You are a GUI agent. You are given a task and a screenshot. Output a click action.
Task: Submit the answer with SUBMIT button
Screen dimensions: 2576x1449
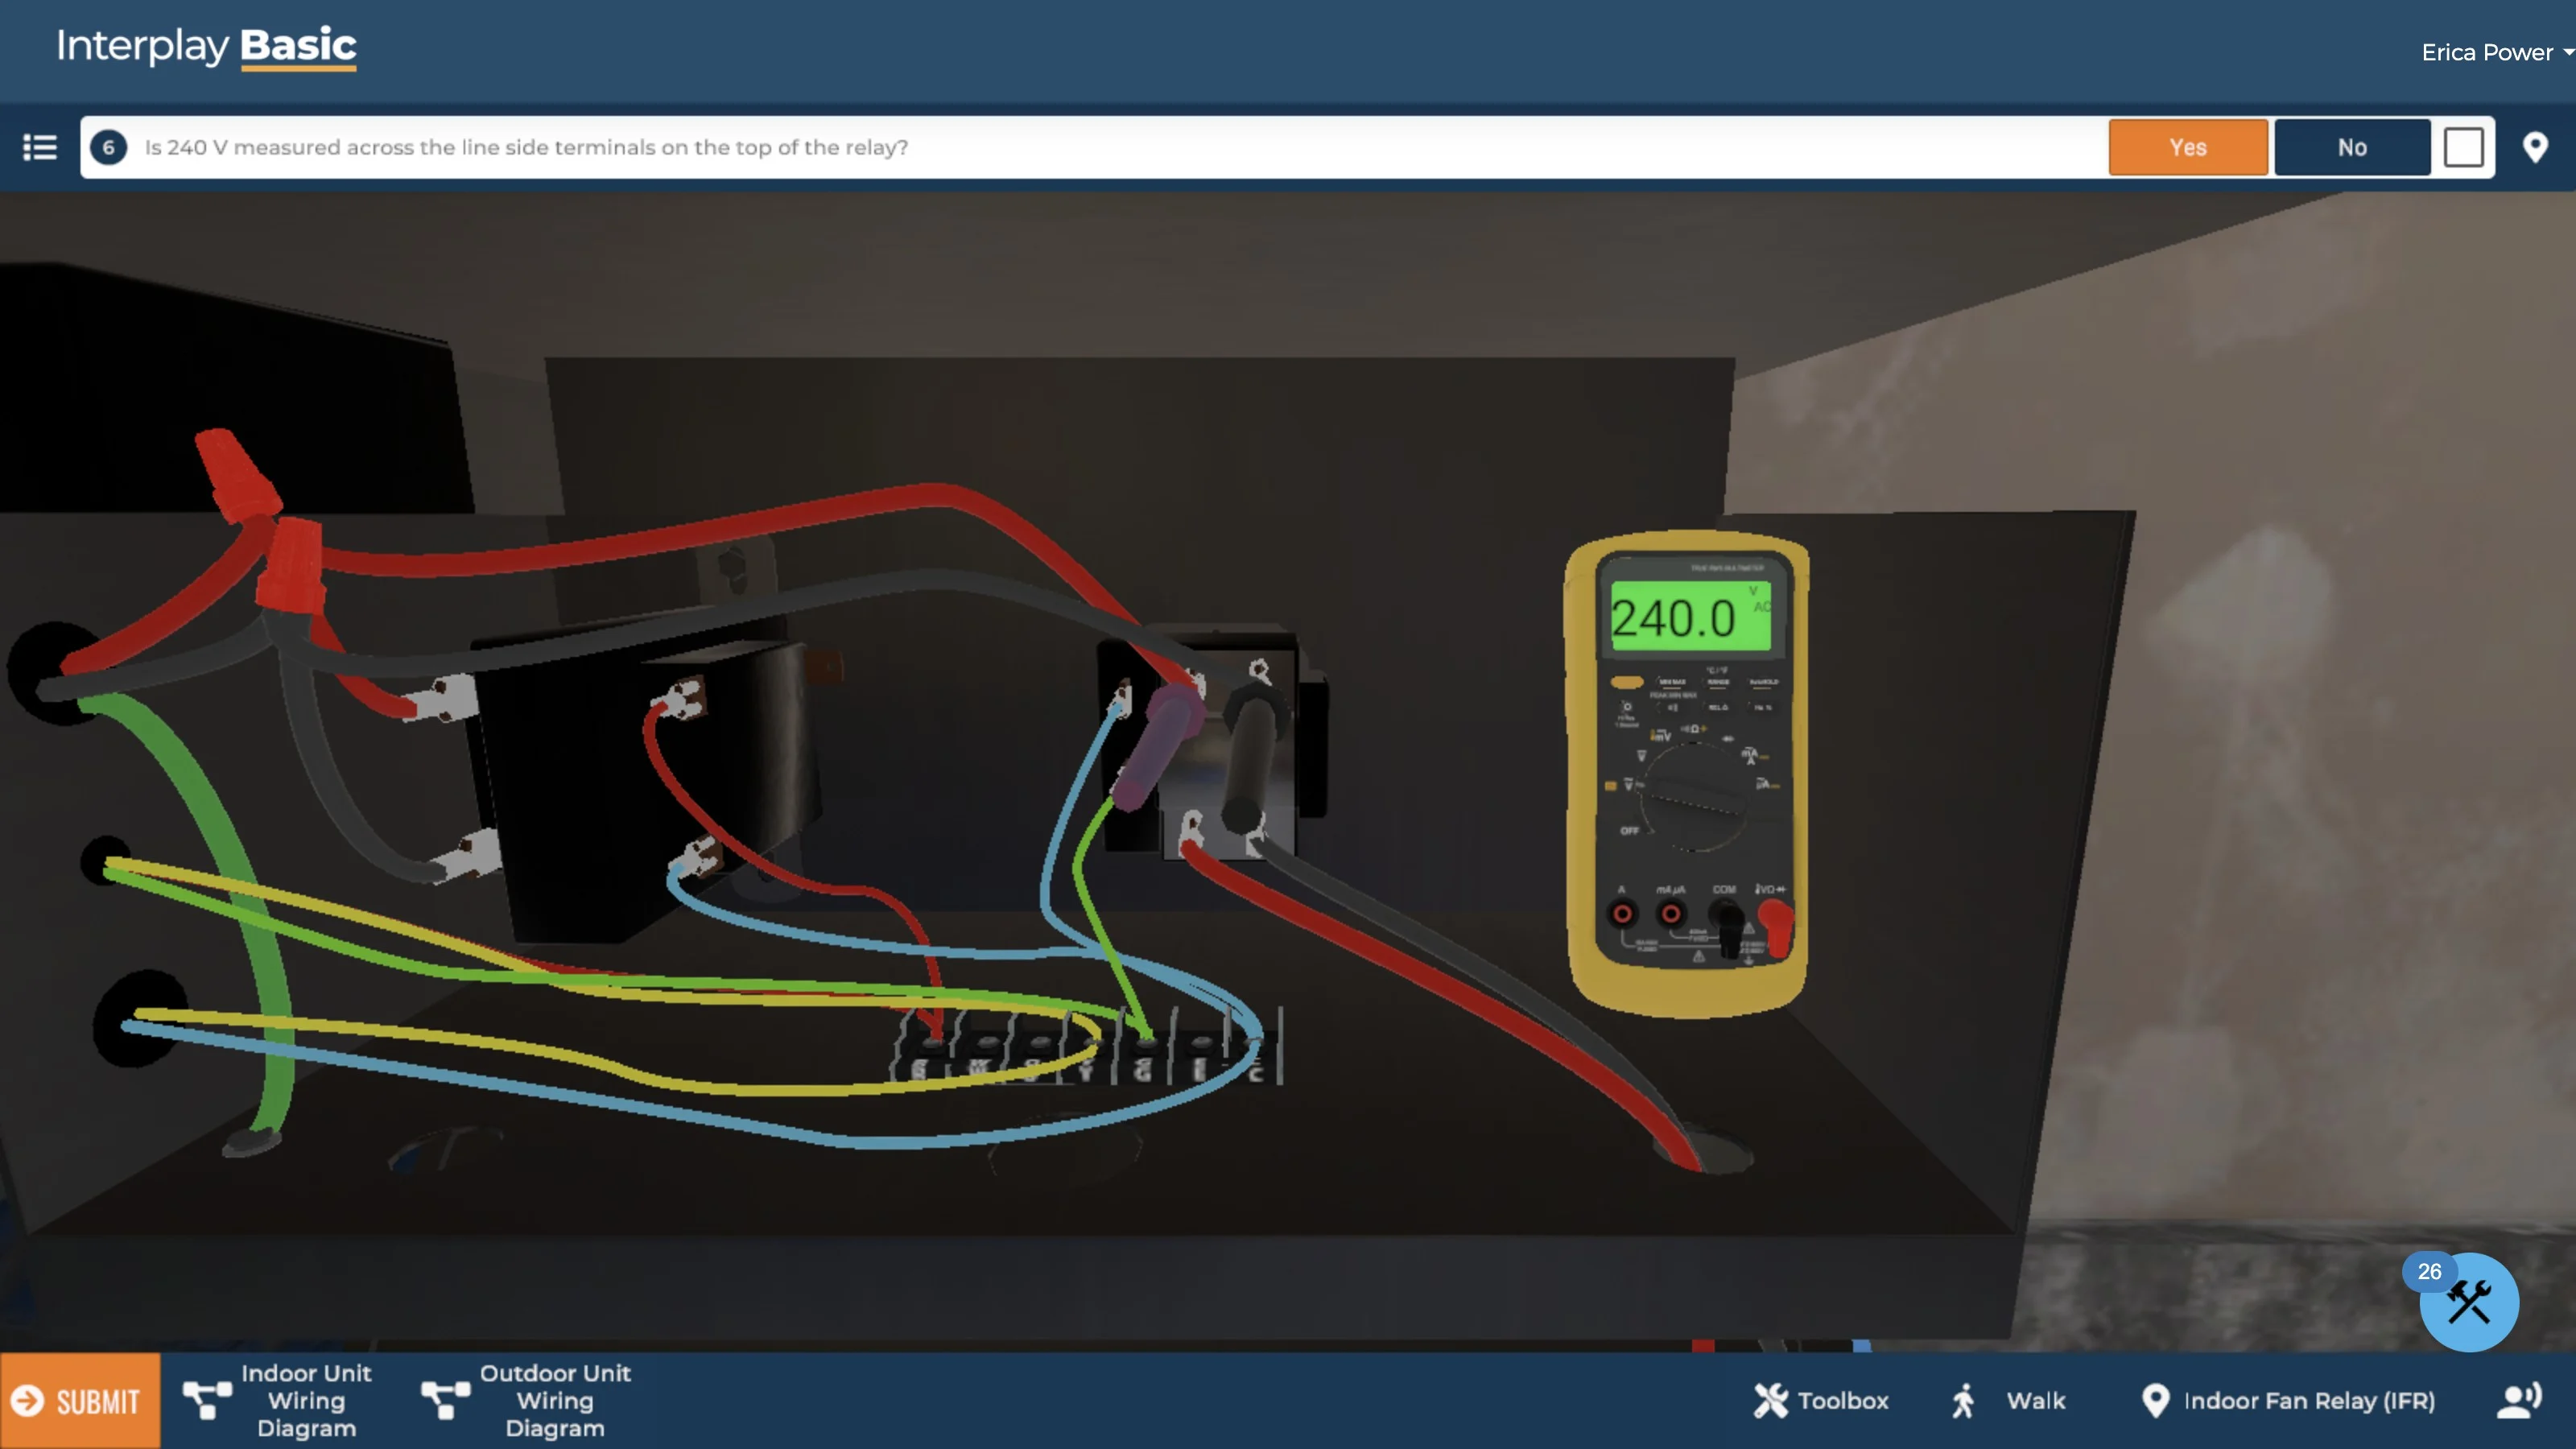[x=80, y=1400]
